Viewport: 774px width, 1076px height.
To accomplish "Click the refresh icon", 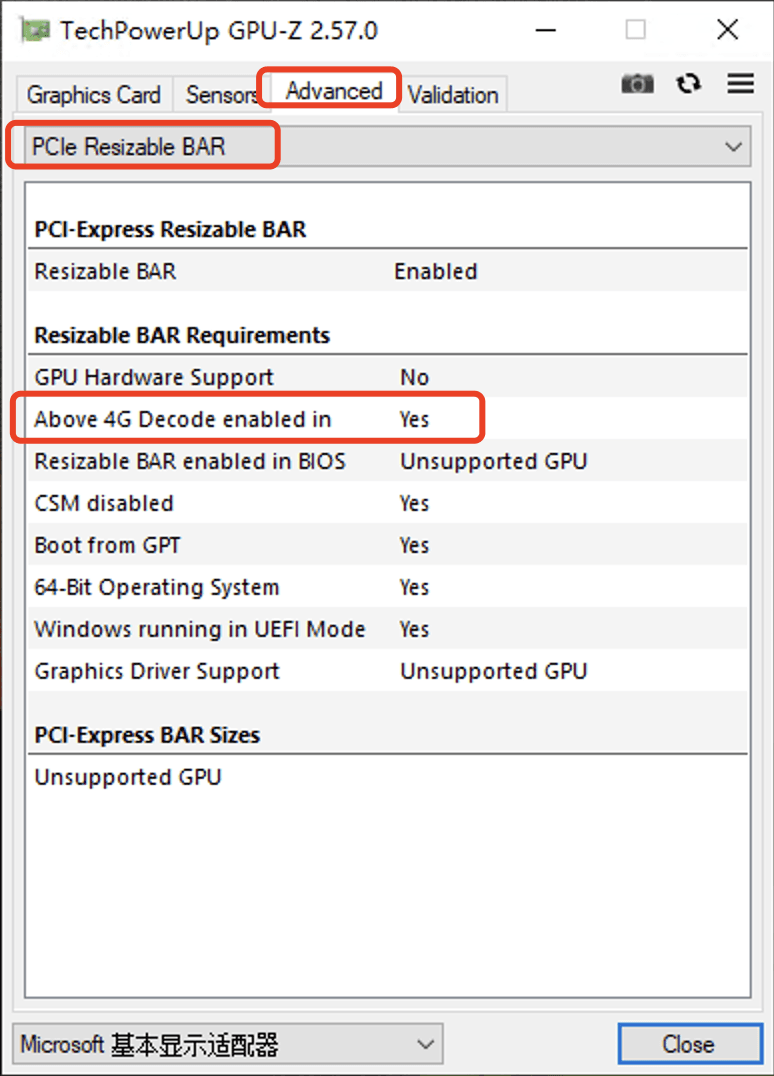I will [688, 84].
